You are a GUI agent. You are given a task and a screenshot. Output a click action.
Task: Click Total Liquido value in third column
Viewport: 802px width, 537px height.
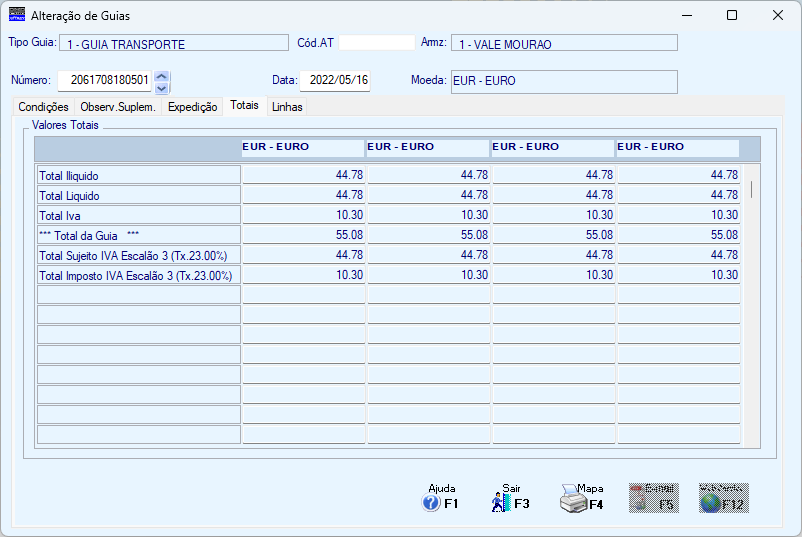tap(553, 195)
